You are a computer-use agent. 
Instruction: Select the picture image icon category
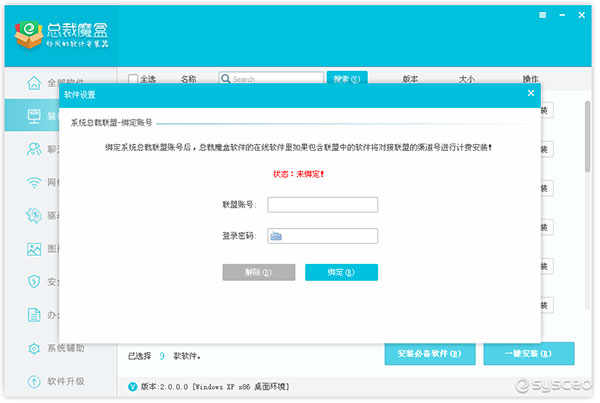(34, 249)
